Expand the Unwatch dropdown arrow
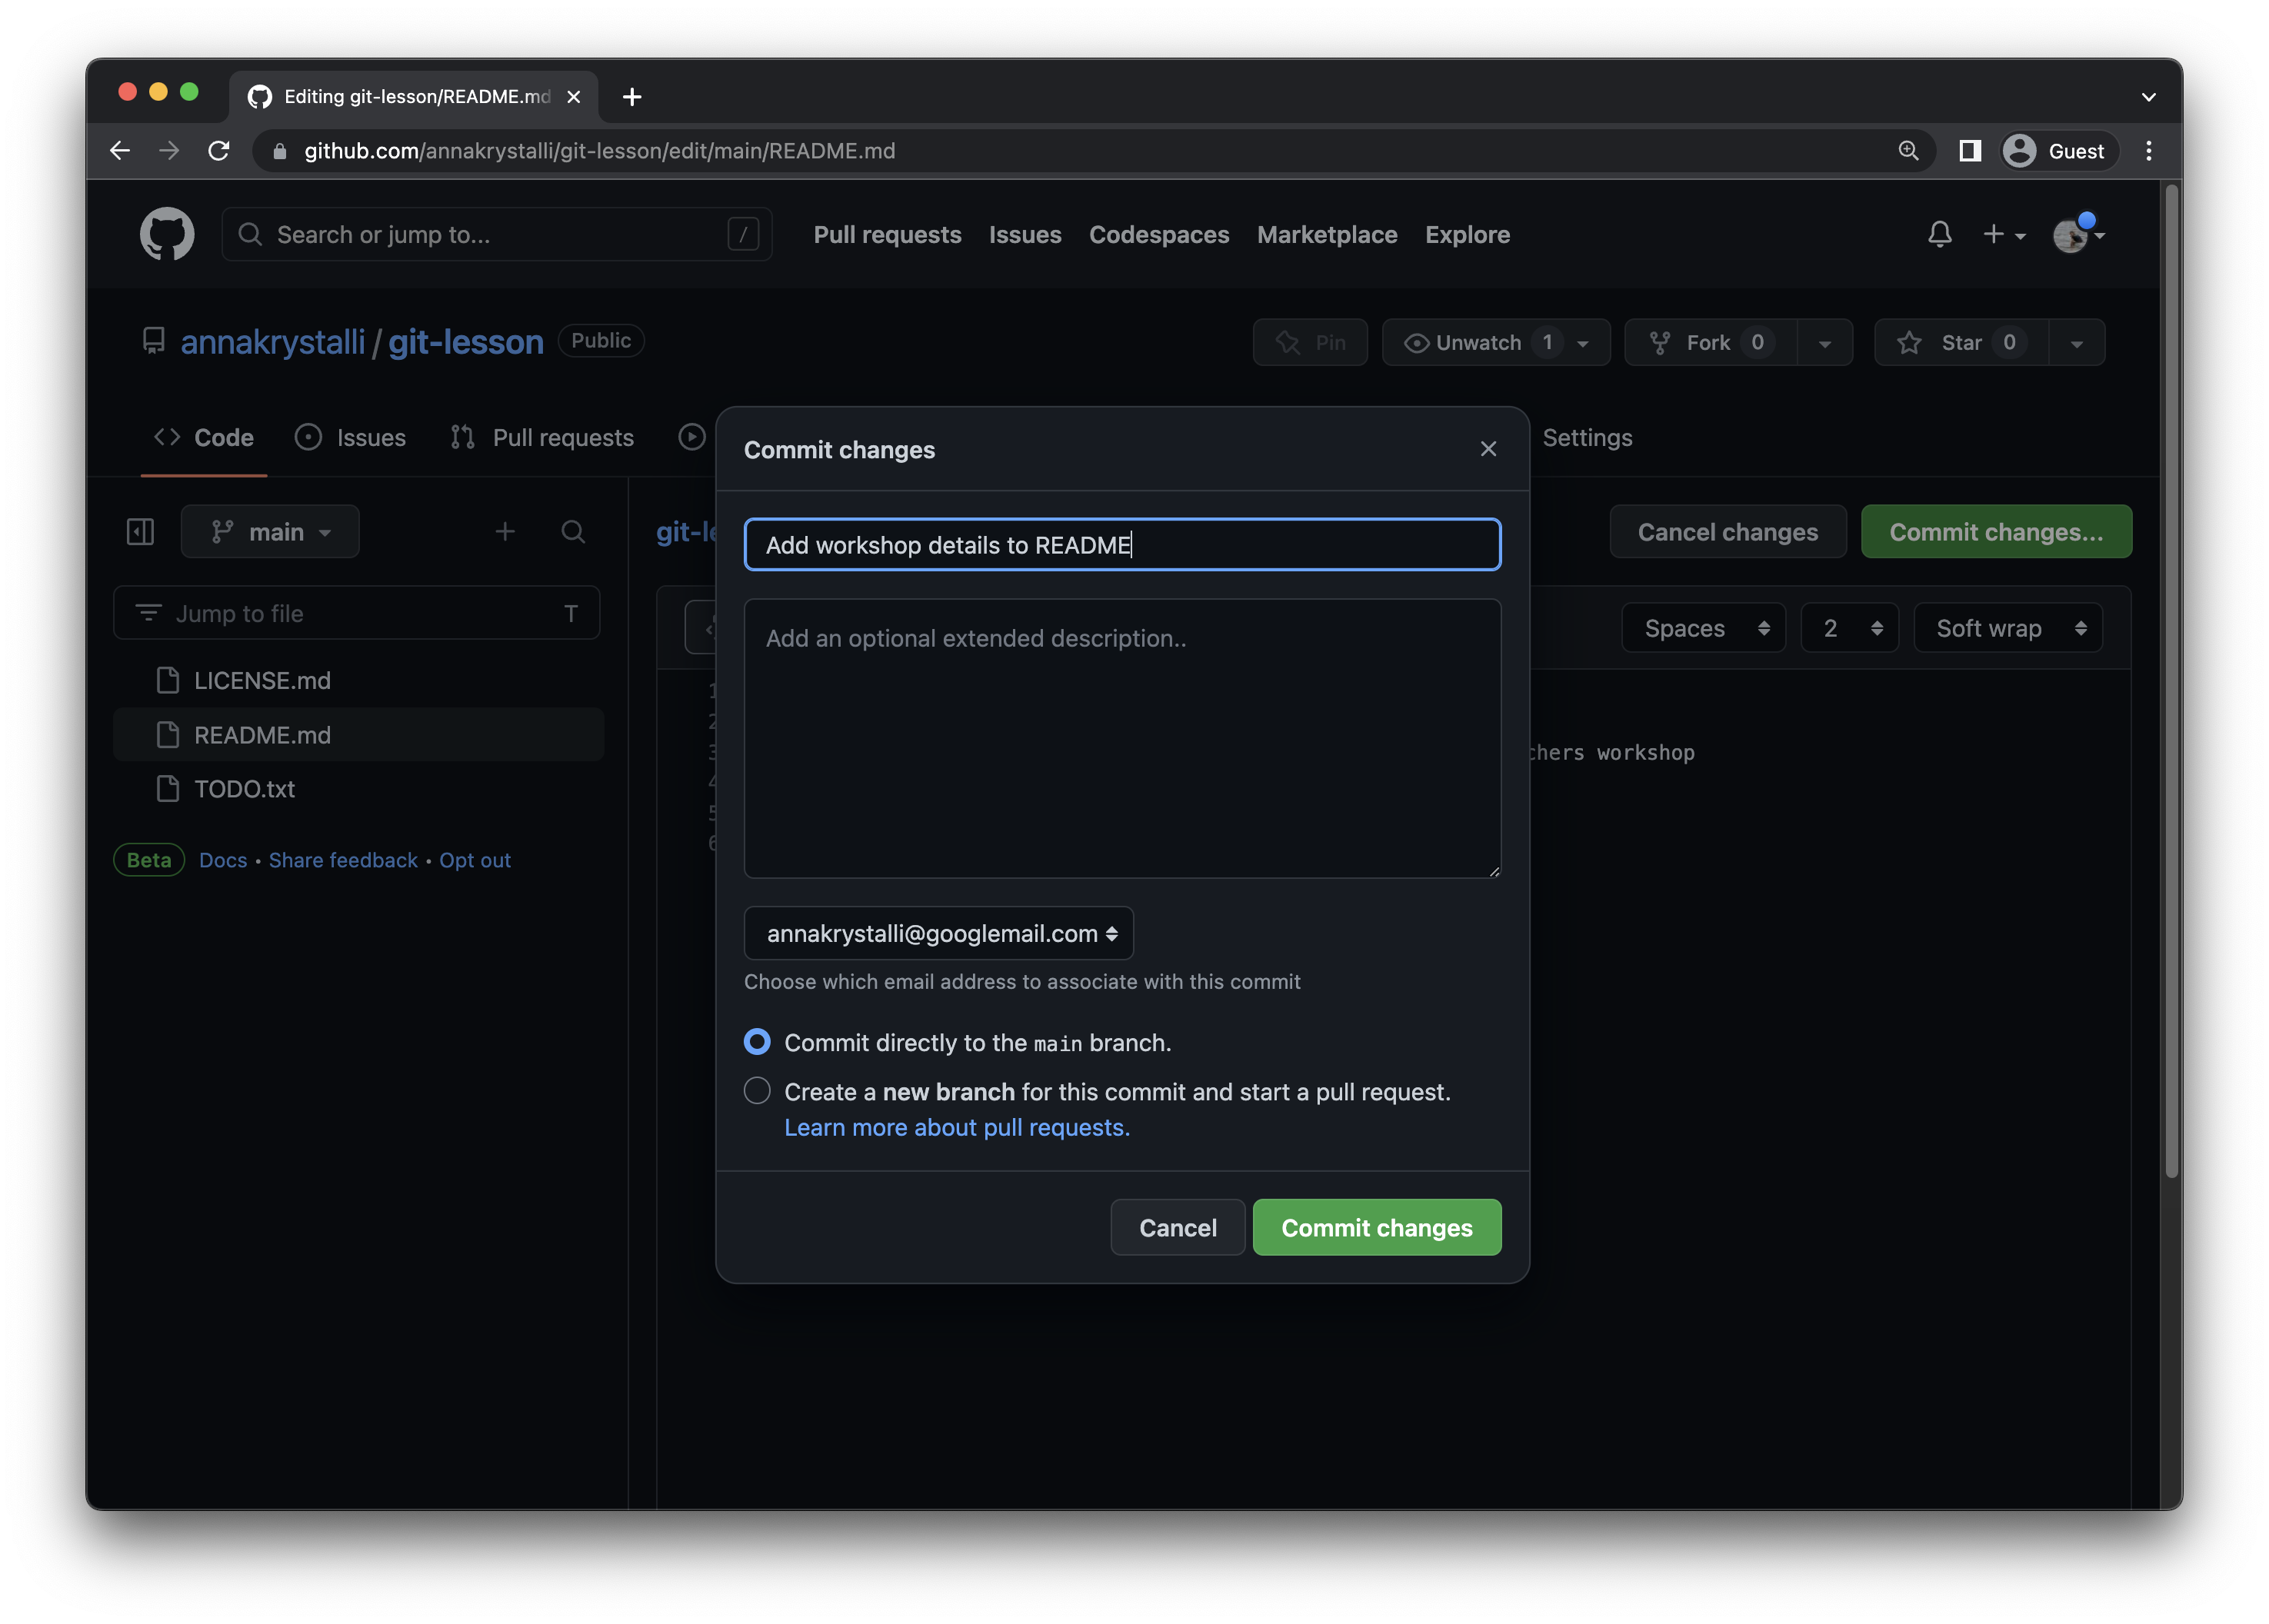This screenshot has height=1624, width=2269. pyautogui.click(x=1582, y=343)
